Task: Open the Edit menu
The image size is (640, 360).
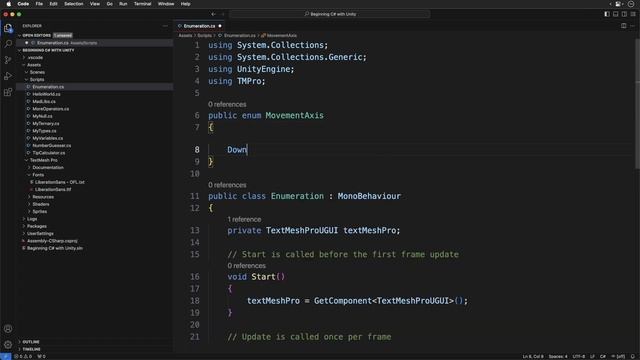Action: pos(53,4)
